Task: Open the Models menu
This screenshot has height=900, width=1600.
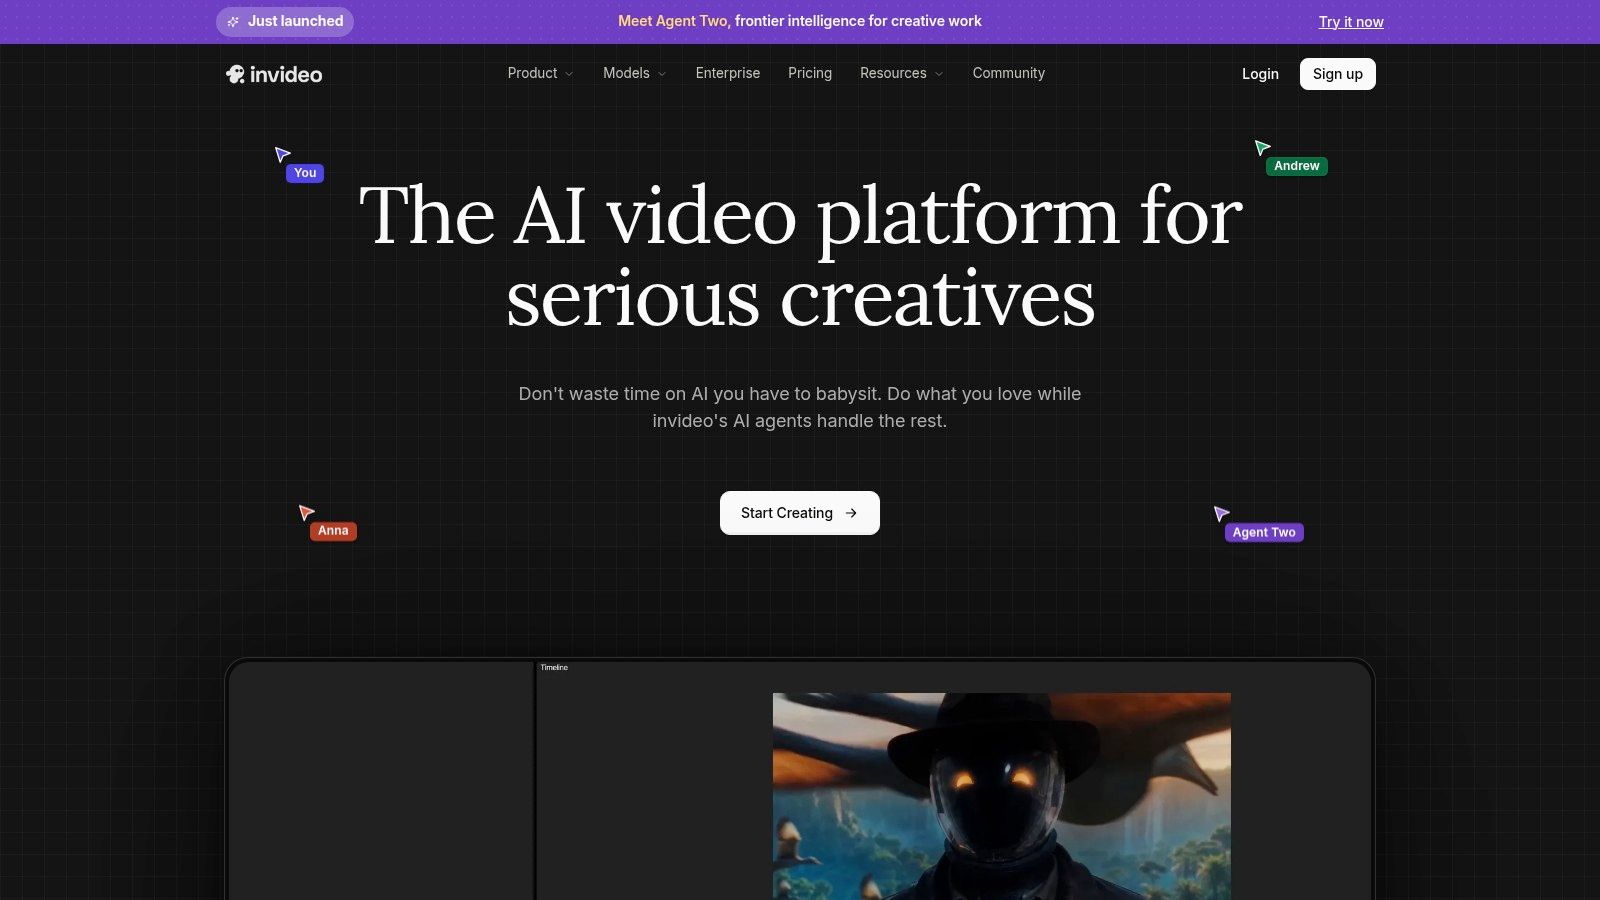Action: (x=634, y=73)
